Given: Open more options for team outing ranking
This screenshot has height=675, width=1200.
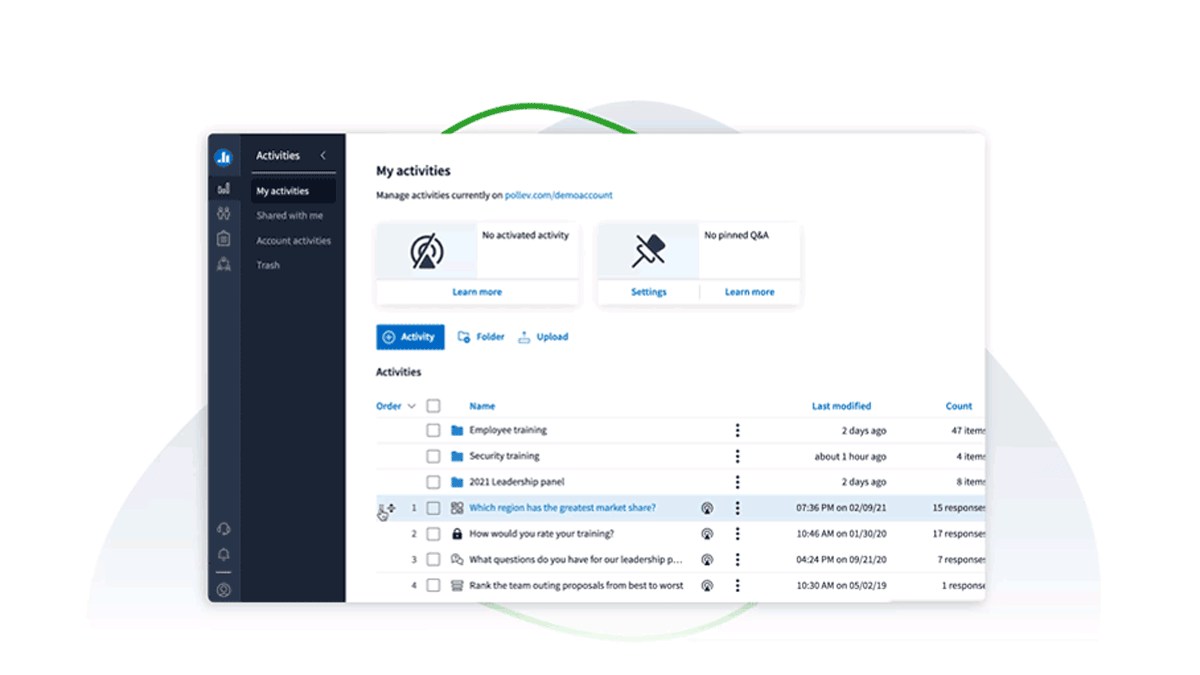Looking at the screenshot, I should click(x=737, y=586).
